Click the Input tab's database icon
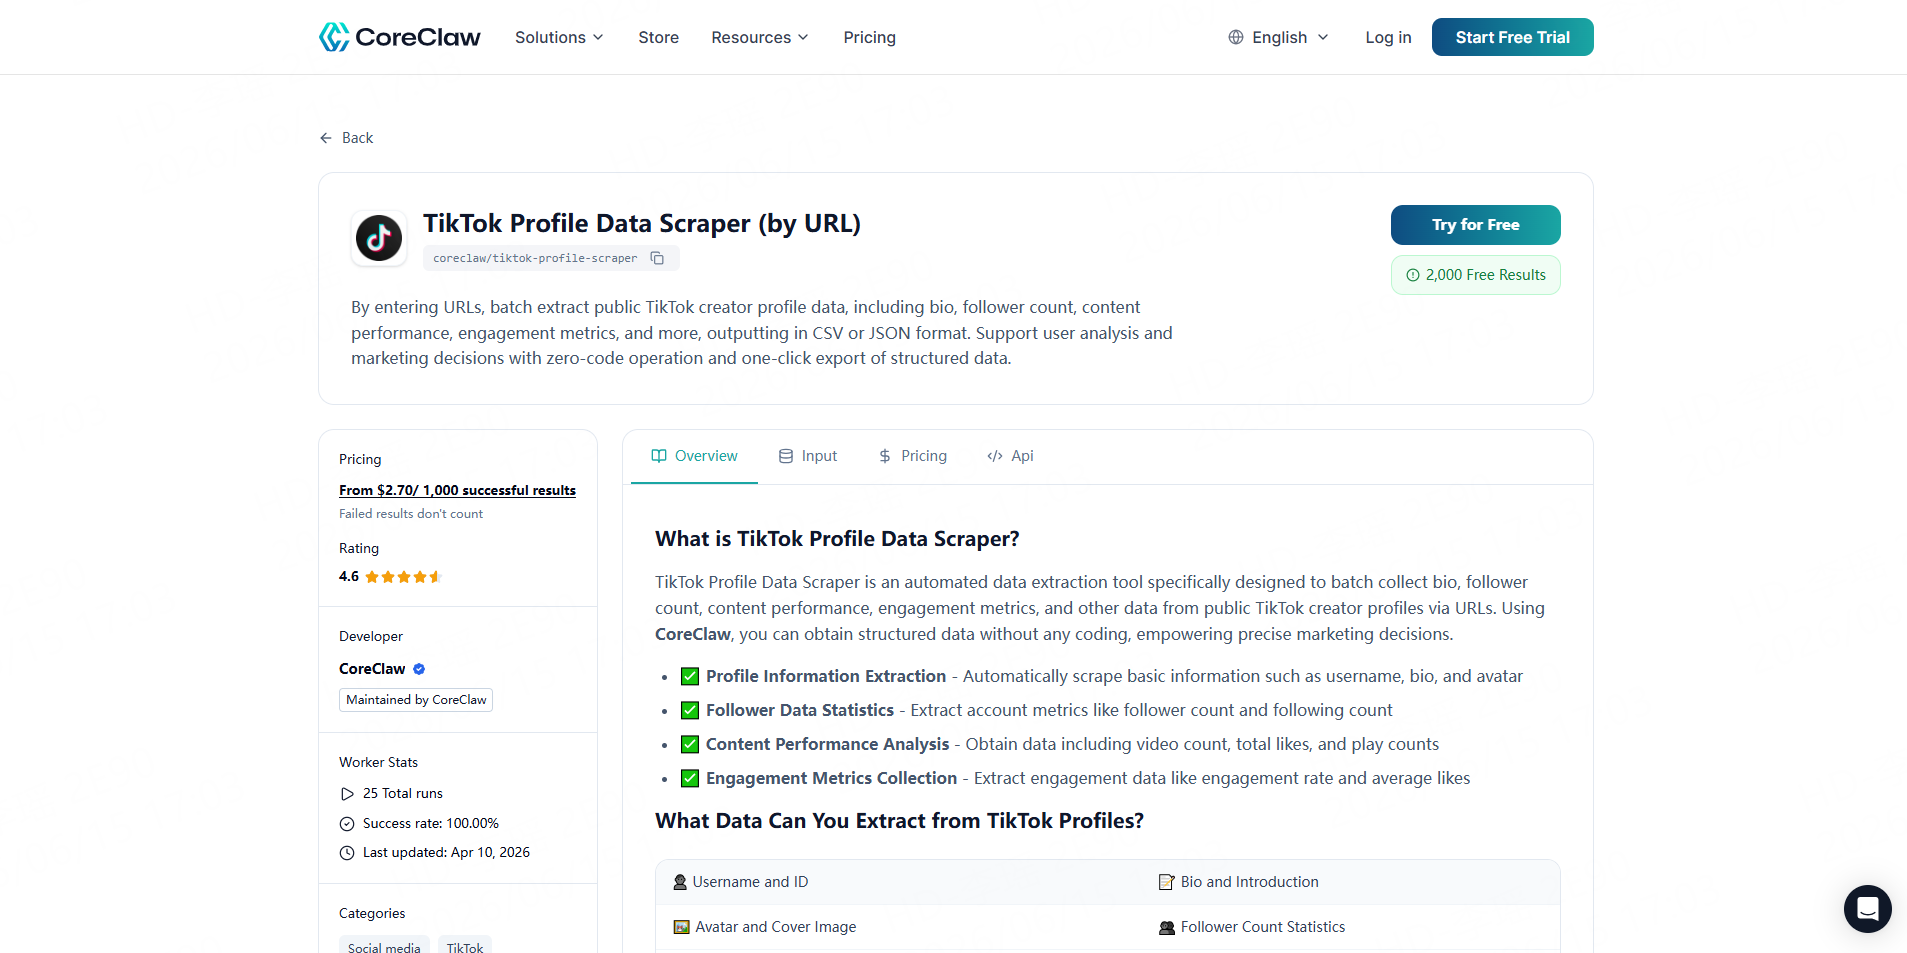 pyautogui.click(x=786, y=456)
